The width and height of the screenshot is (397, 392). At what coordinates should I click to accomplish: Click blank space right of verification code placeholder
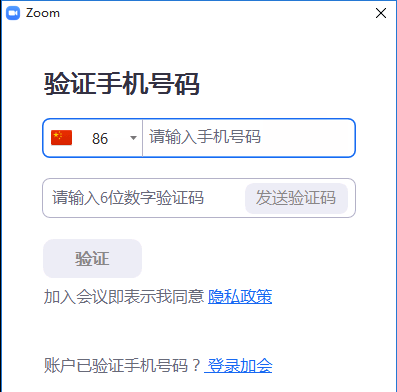tap(224, 198)
